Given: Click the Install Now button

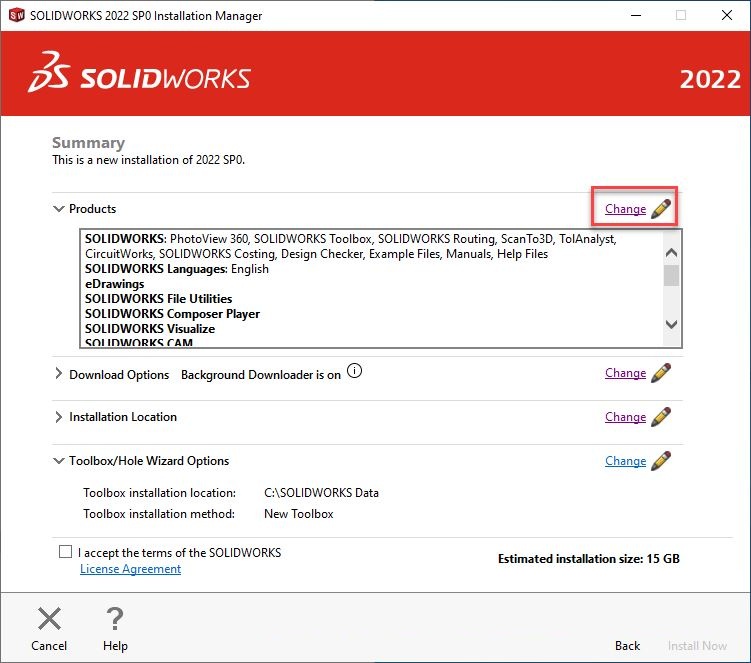Looking at the screenshot, I should (x=697, y=646).
